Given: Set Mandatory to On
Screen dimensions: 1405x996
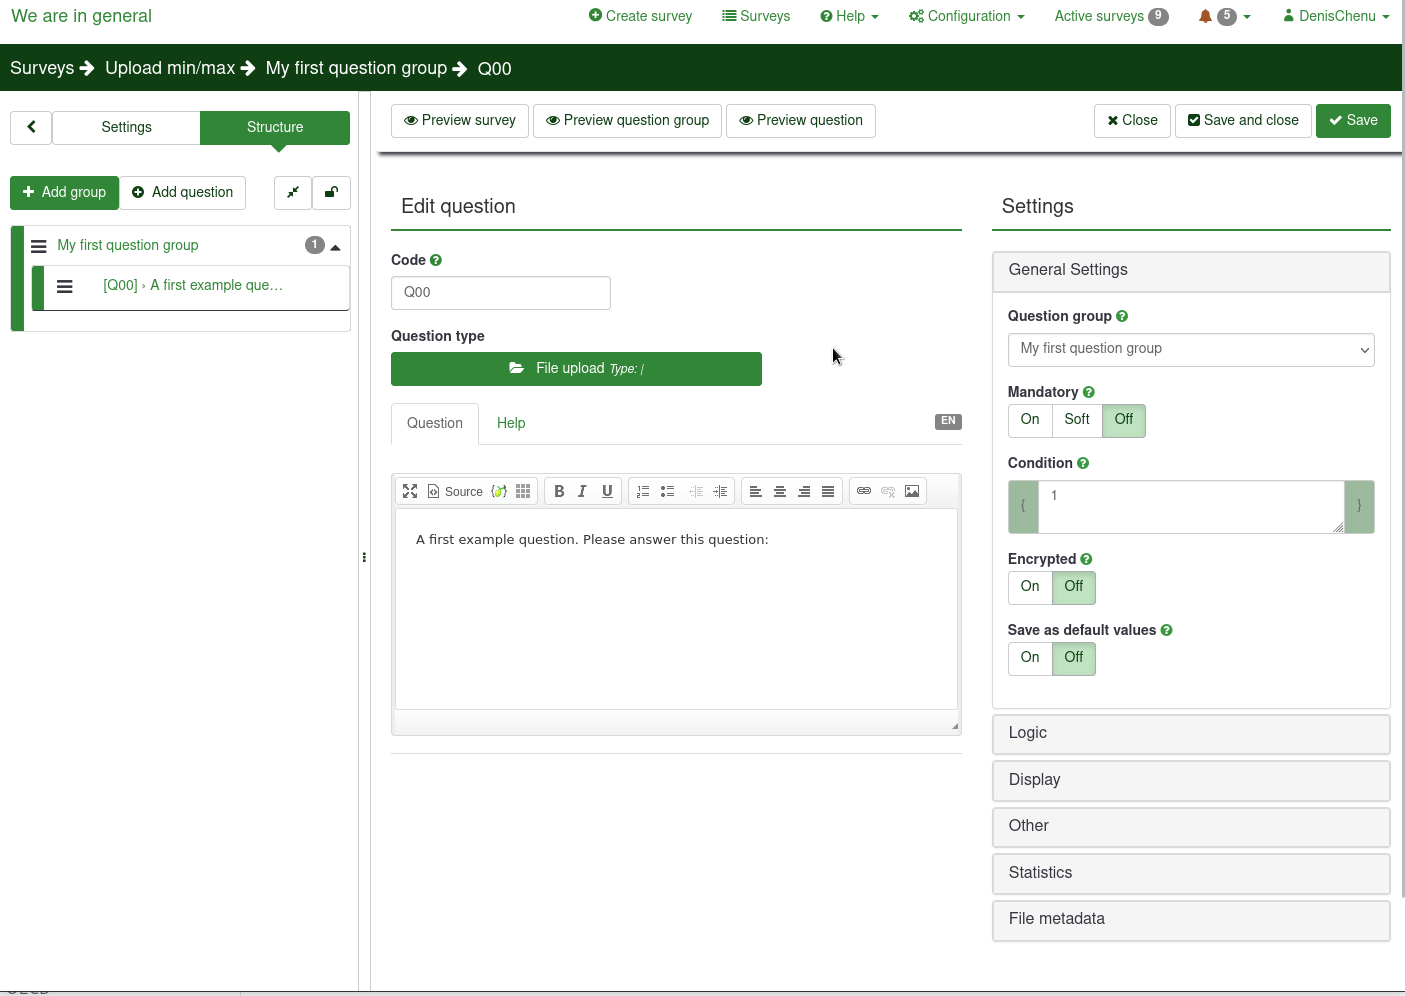Looking at the screenshot, I should point(1030,420).
